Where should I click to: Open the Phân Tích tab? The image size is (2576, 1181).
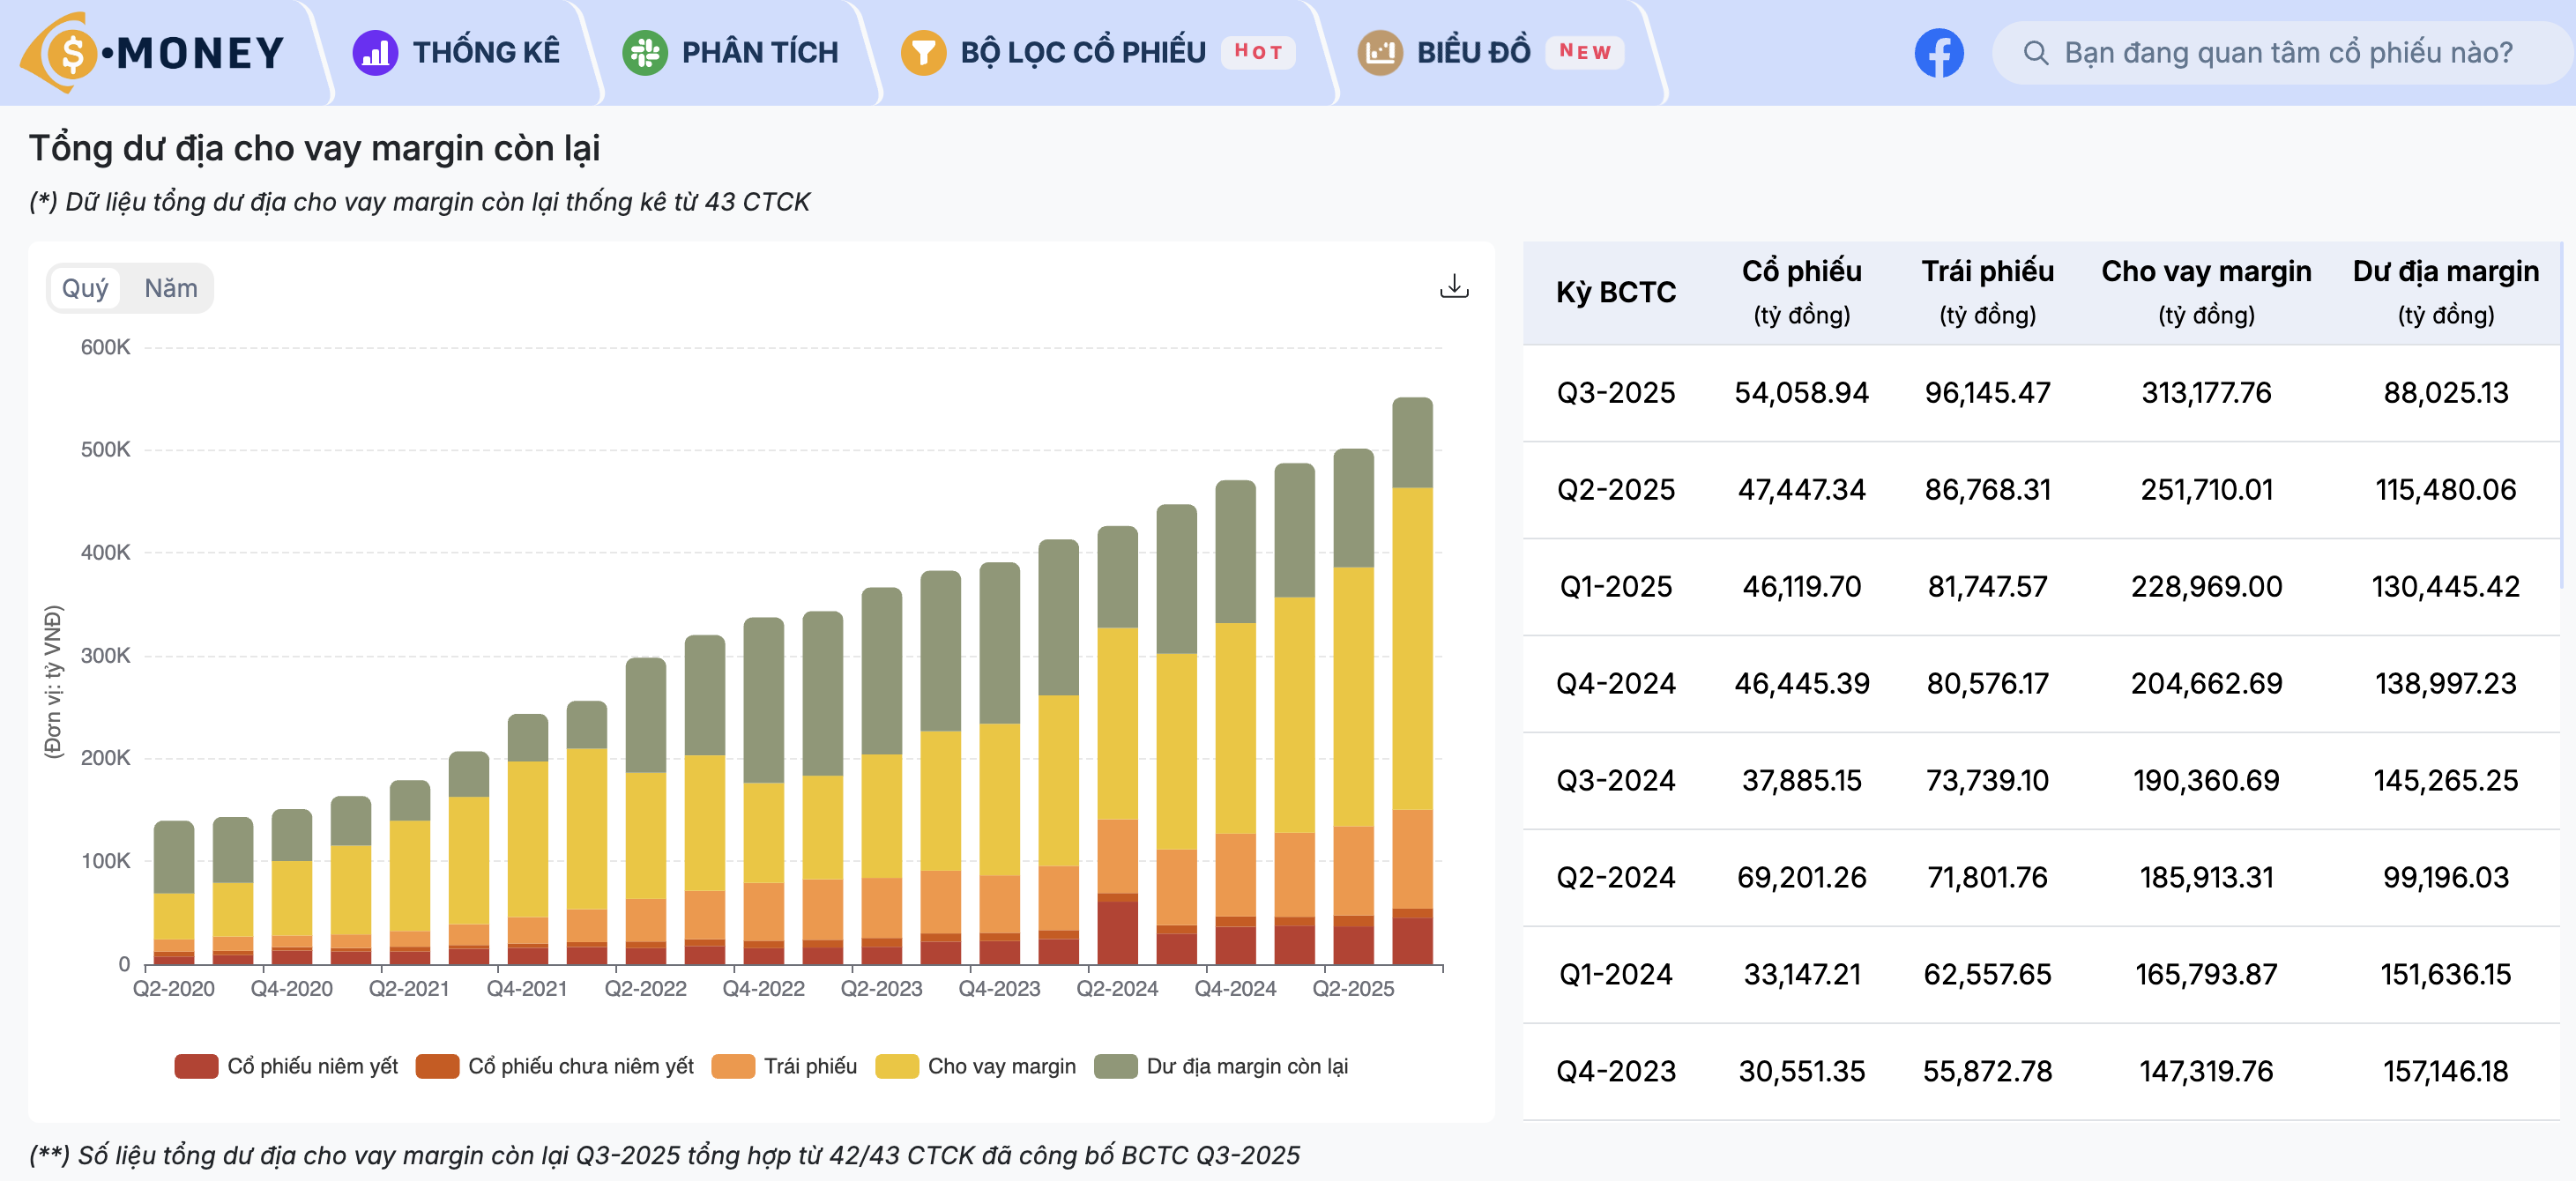[x=759, y=52]
